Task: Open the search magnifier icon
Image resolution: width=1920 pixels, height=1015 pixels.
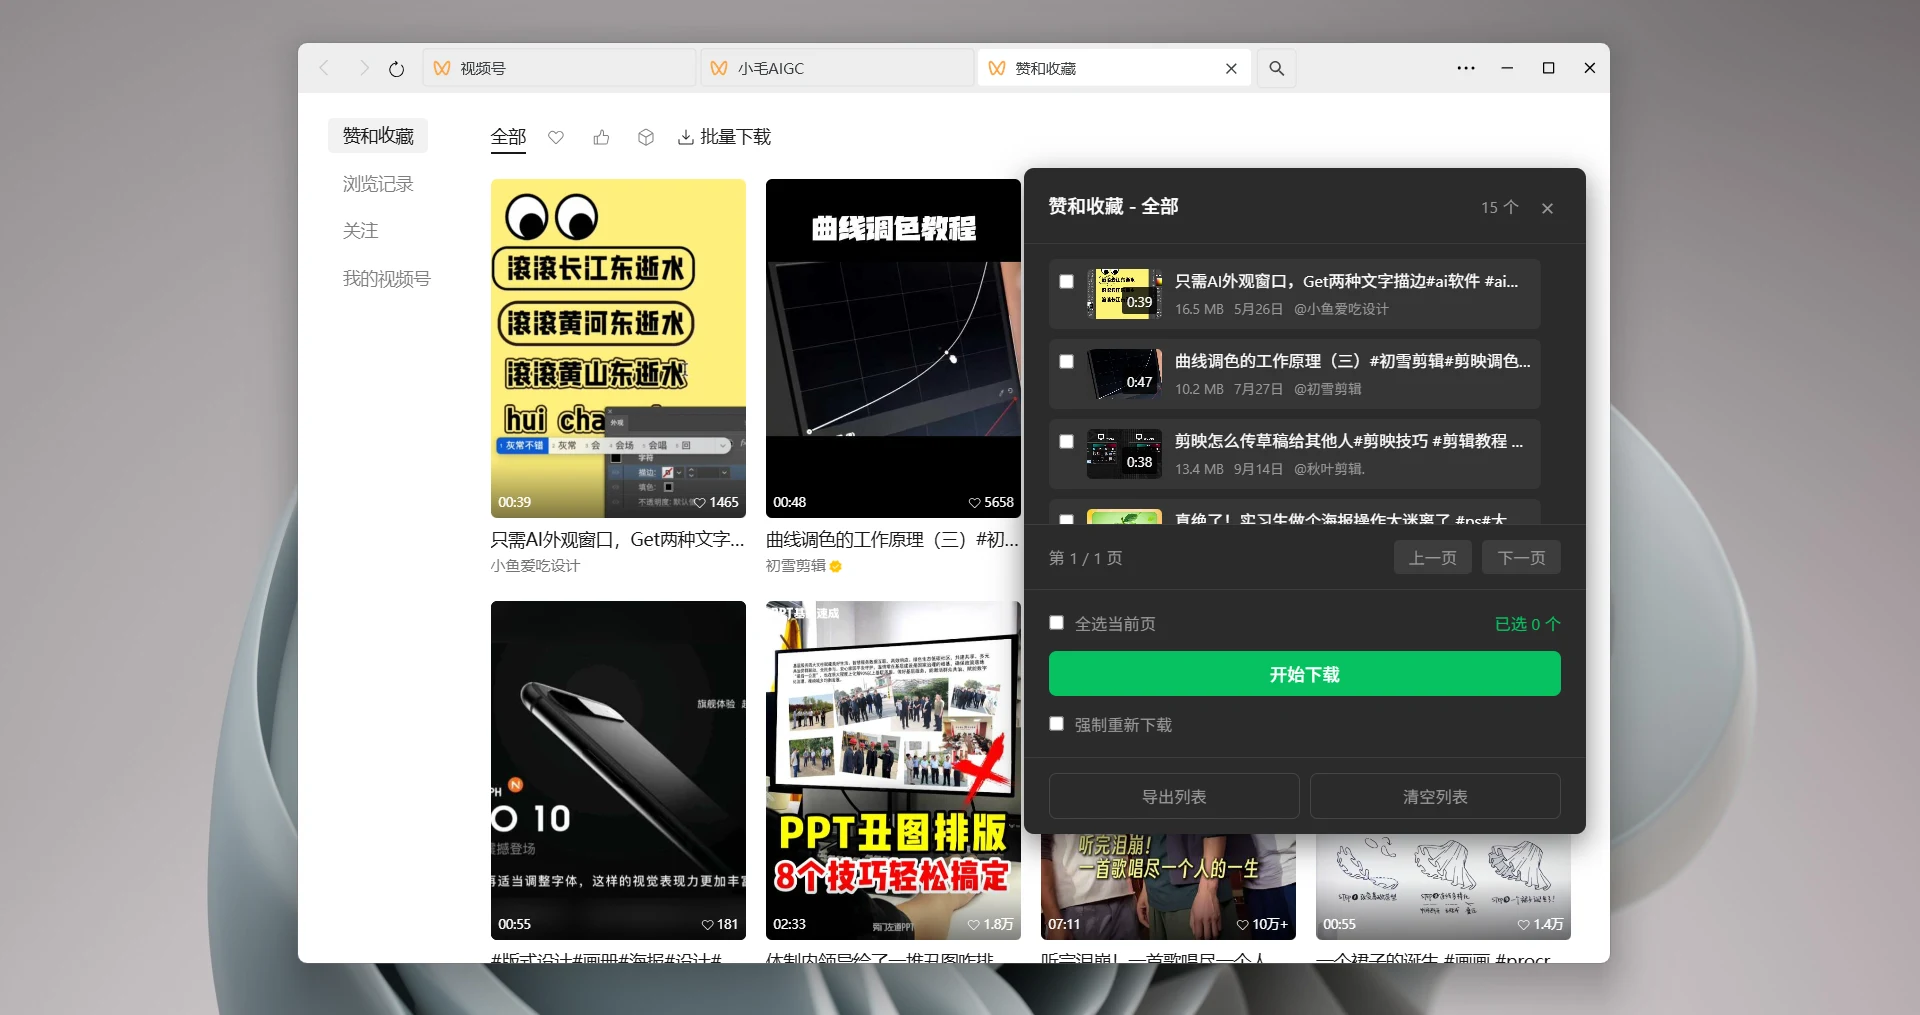Action: point(1277,68)
